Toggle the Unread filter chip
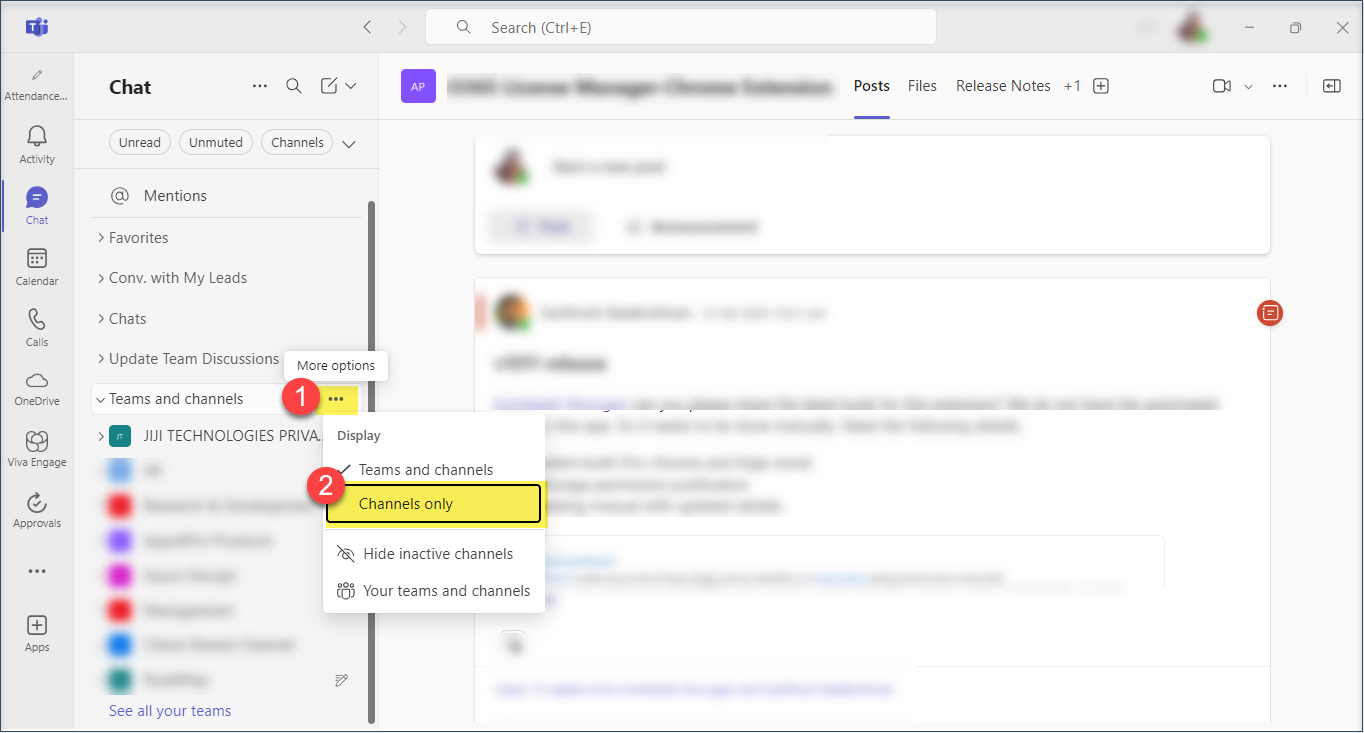 coord(140,142)
